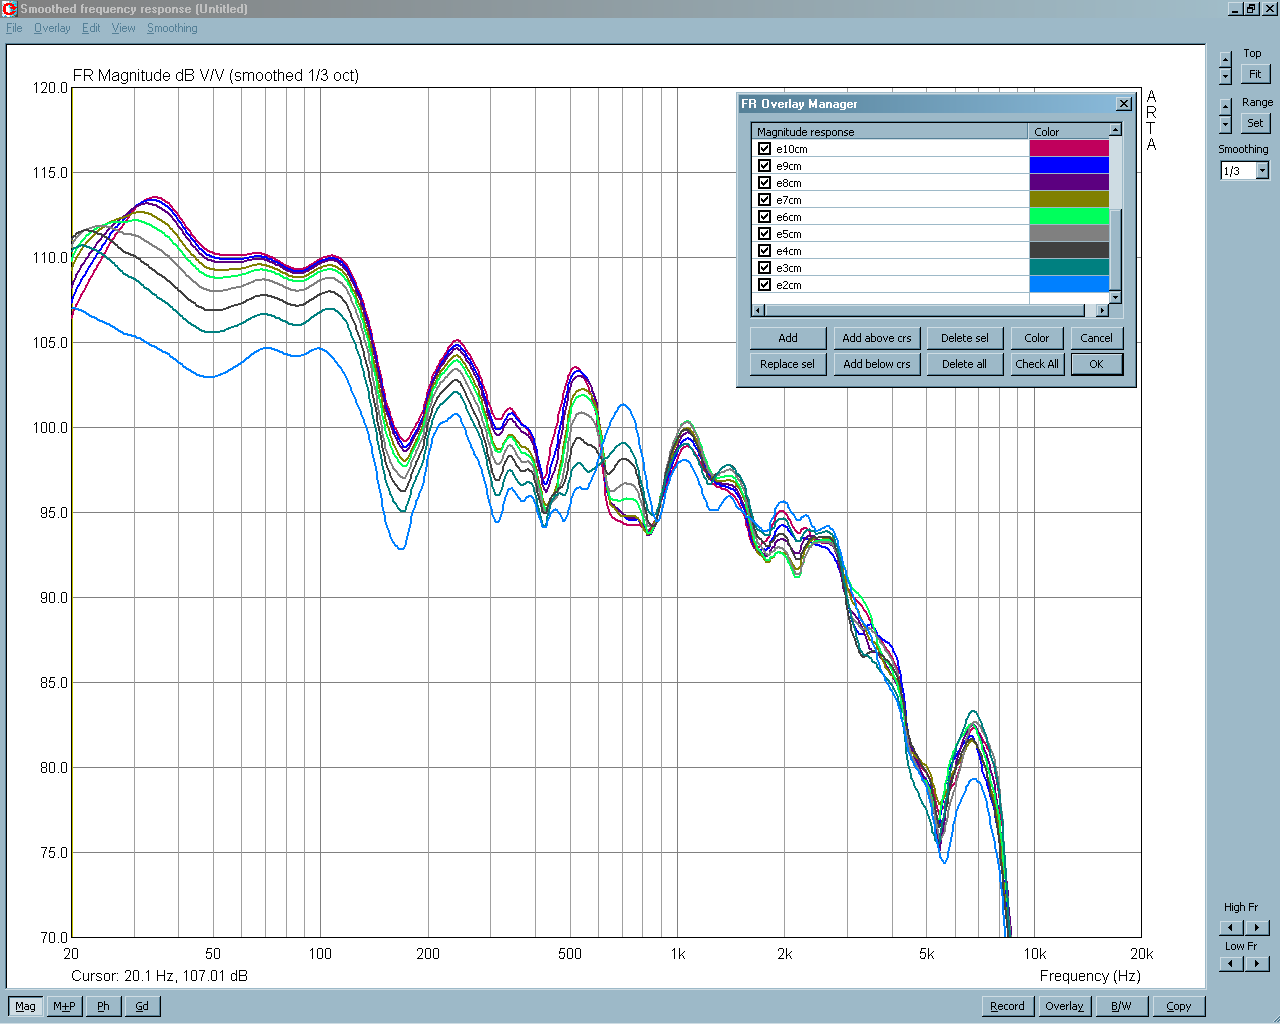The image size is (1280, 1024).
Task: Click the B/W button
Action: (x=1121, y=1006)
